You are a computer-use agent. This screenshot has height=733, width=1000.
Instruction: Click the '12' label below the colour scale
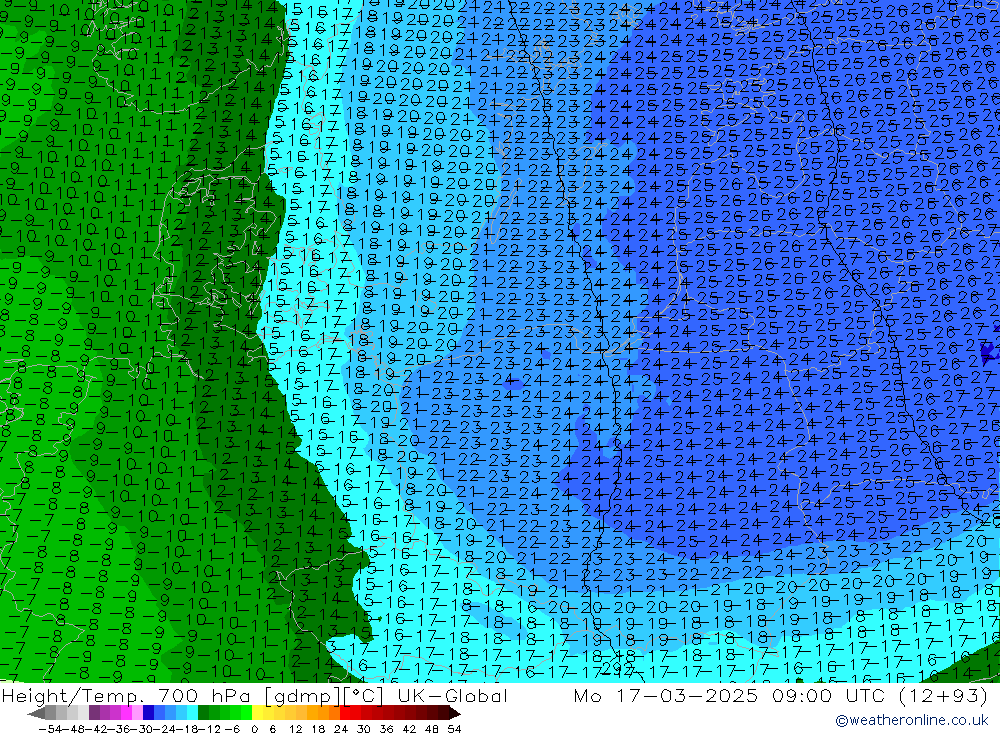point(295,729)
